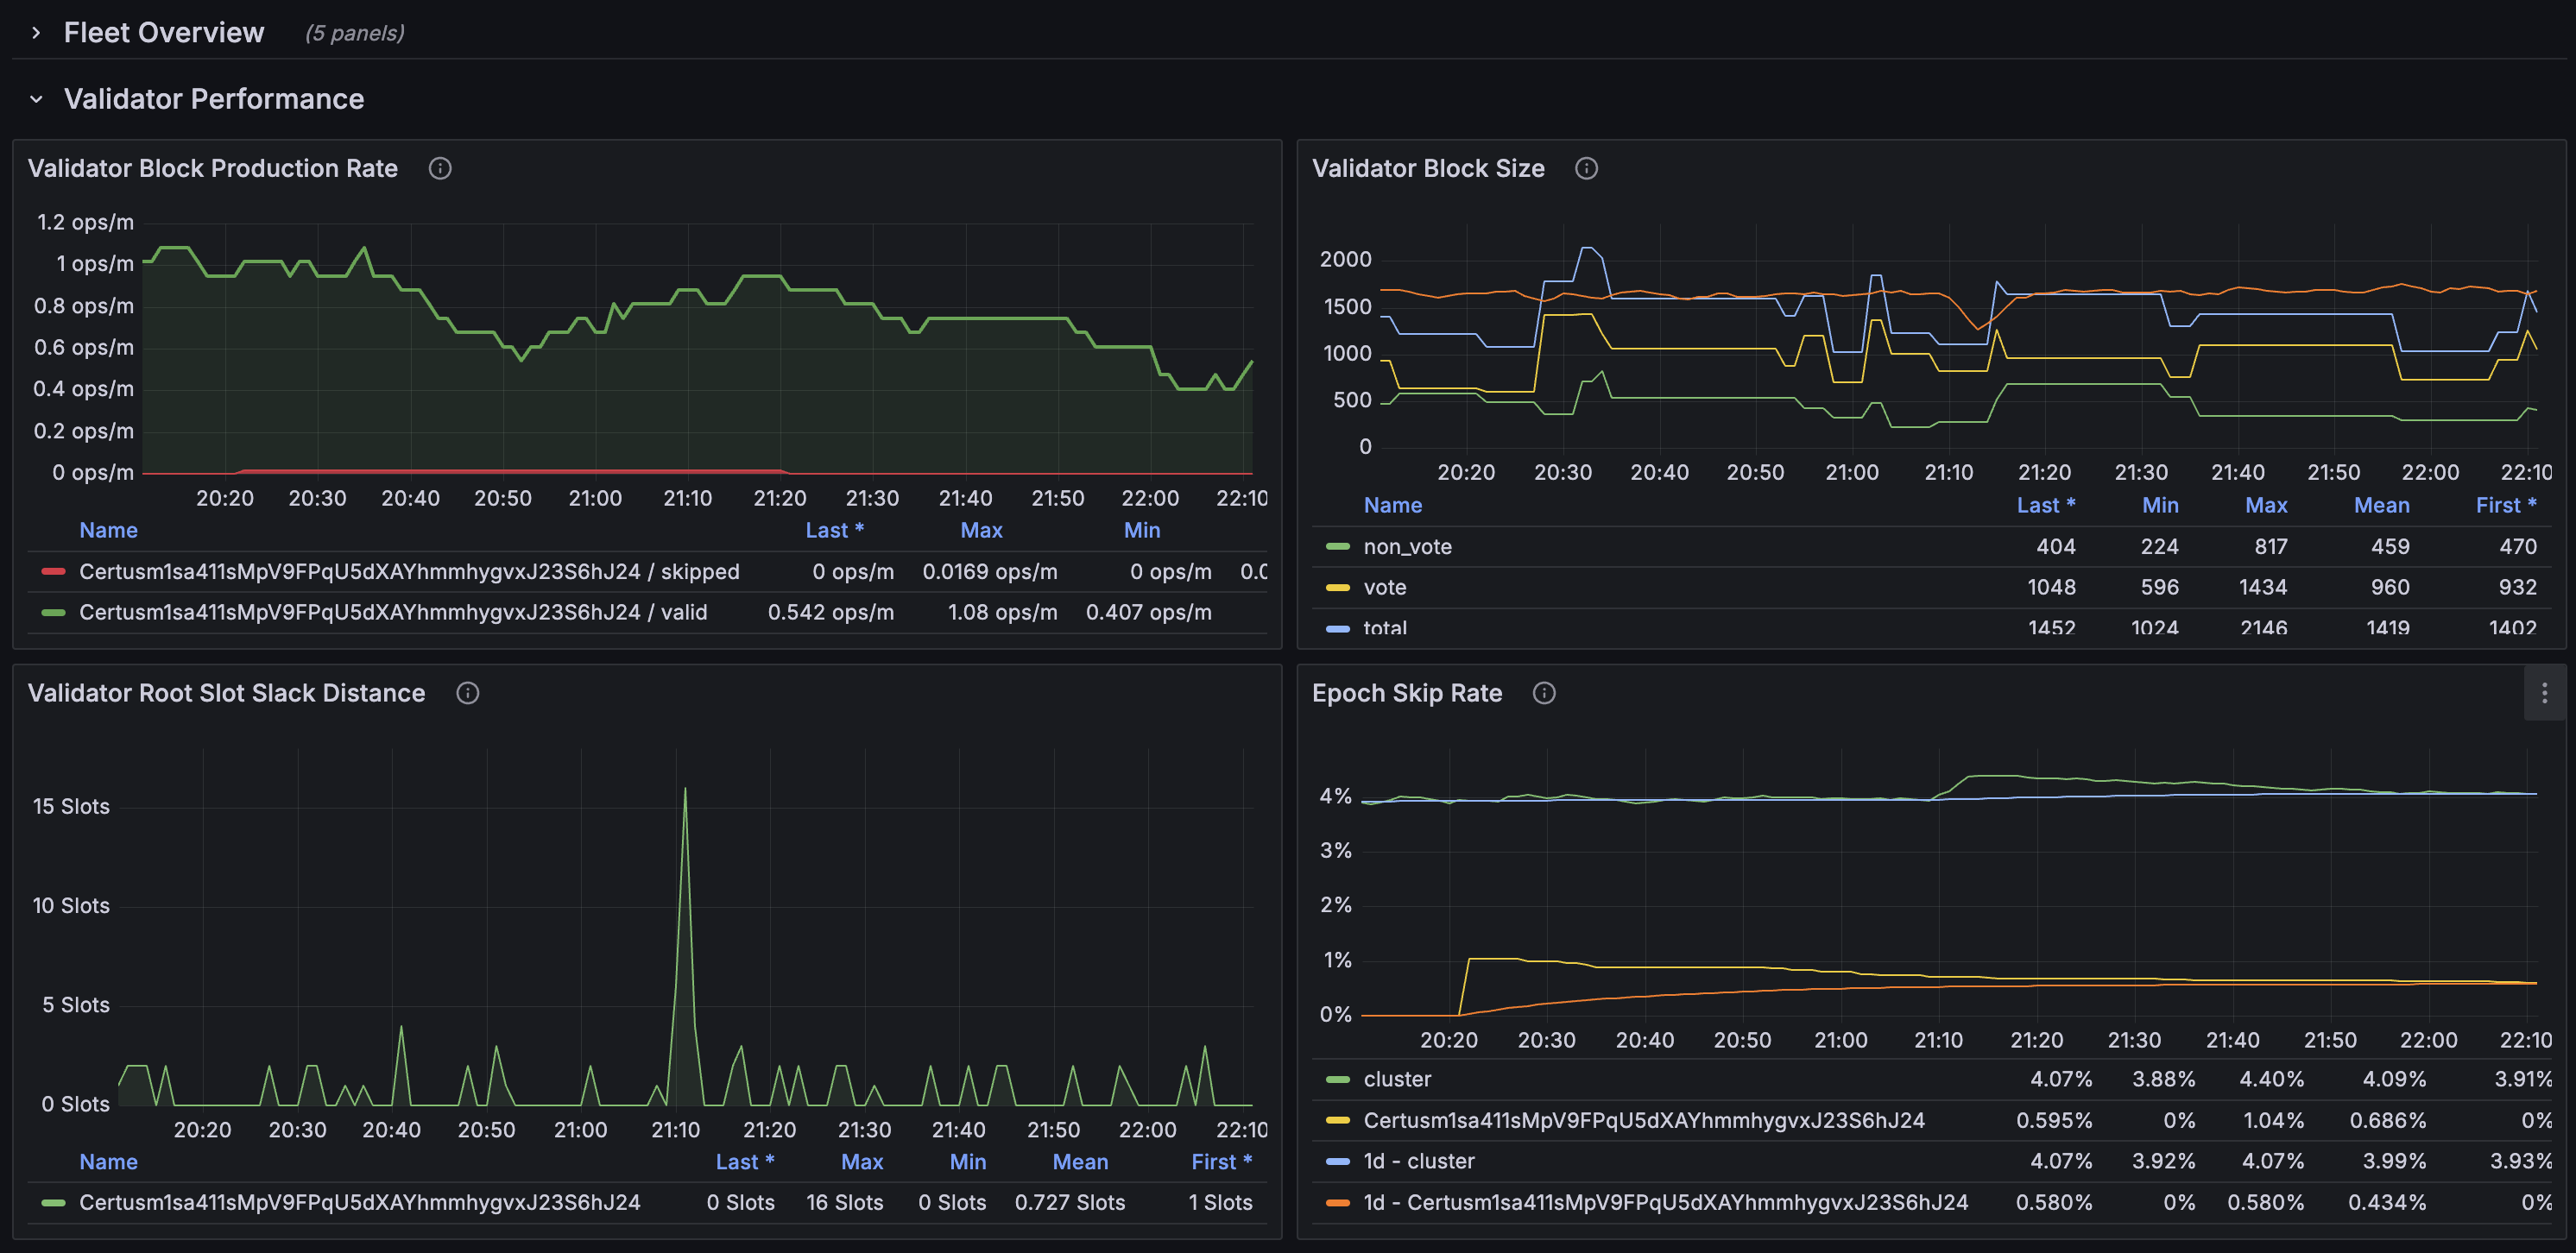This screenshot has height=1253, width=2576.
Task: Change yellow Certusm1 color in Epoch Skip Rate
Action: (1338, 1121)
